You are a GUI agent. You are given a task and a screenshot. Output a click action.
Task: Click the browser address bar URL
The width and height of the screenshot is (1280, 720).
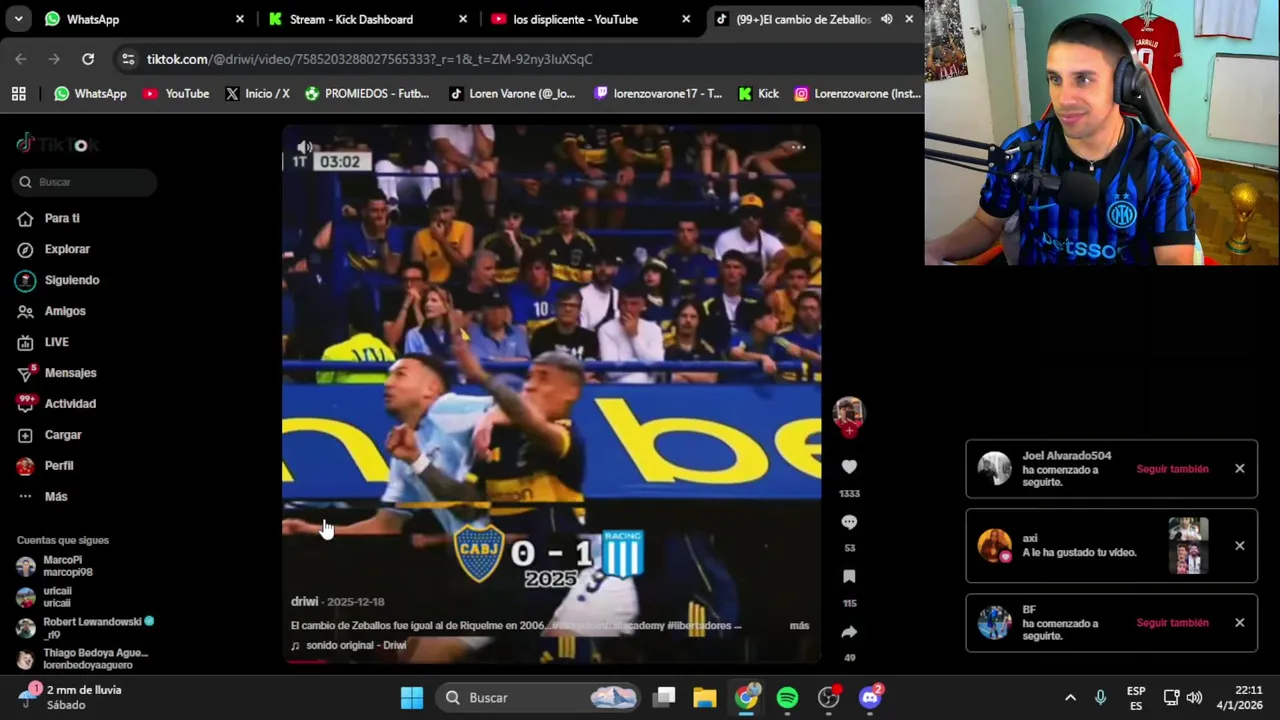[369, 59]
